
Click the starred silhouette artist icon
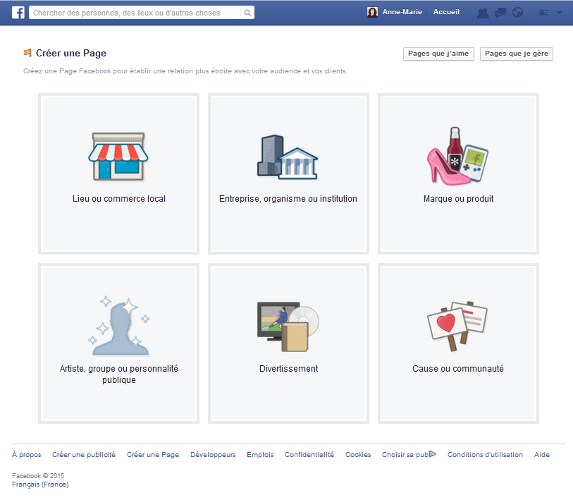(x=119, y=326)
